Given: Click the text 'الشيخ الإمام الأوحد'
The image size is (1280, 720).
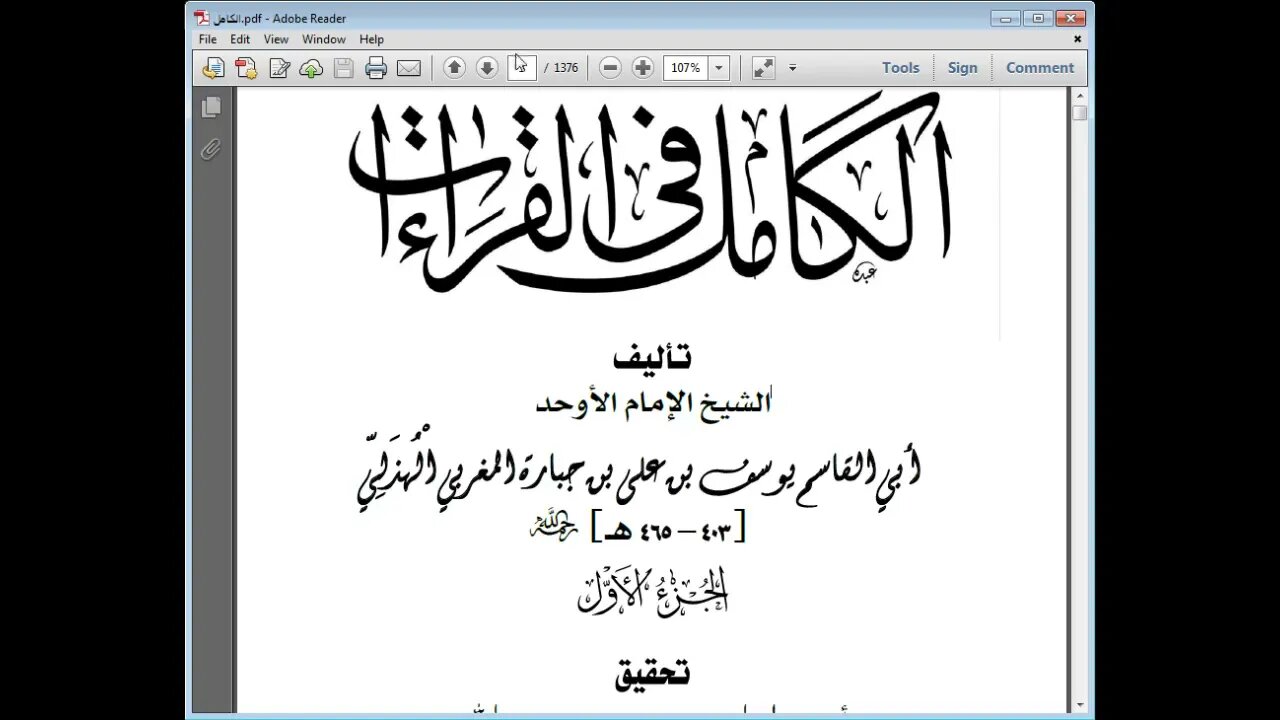Looking at the screenshot, I should [654, 402].
